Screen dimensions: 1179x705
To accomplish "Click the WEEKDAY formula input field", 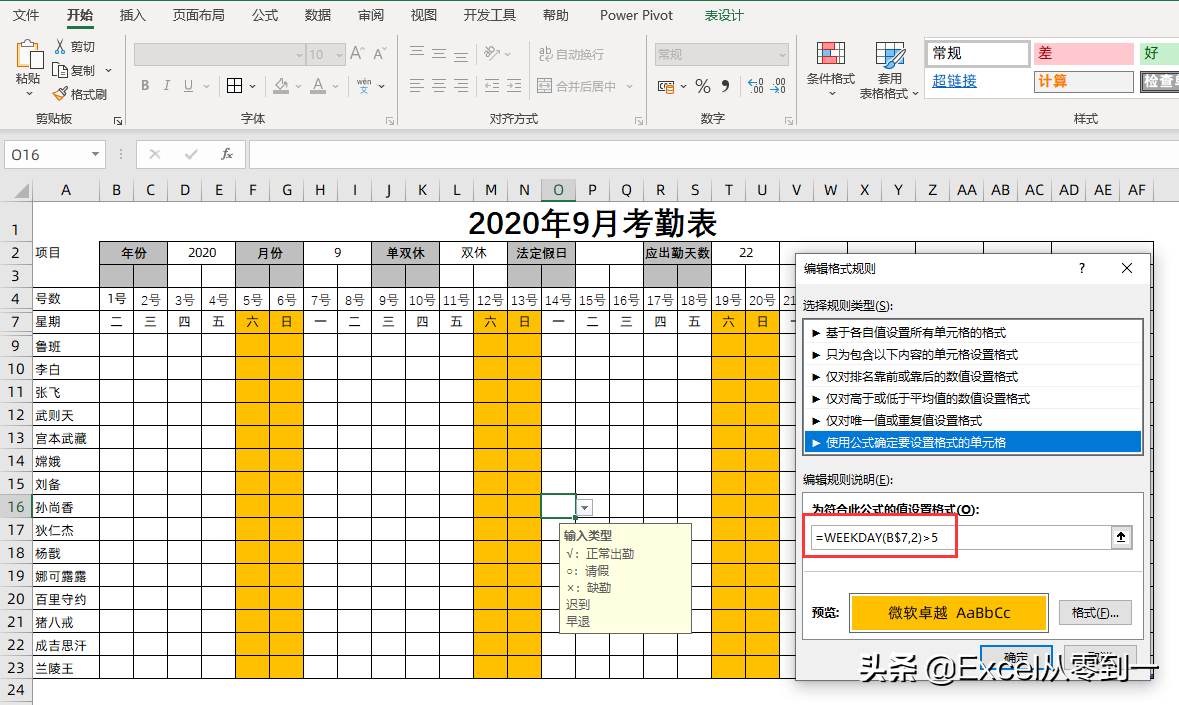I will click(x=961, y=537).
